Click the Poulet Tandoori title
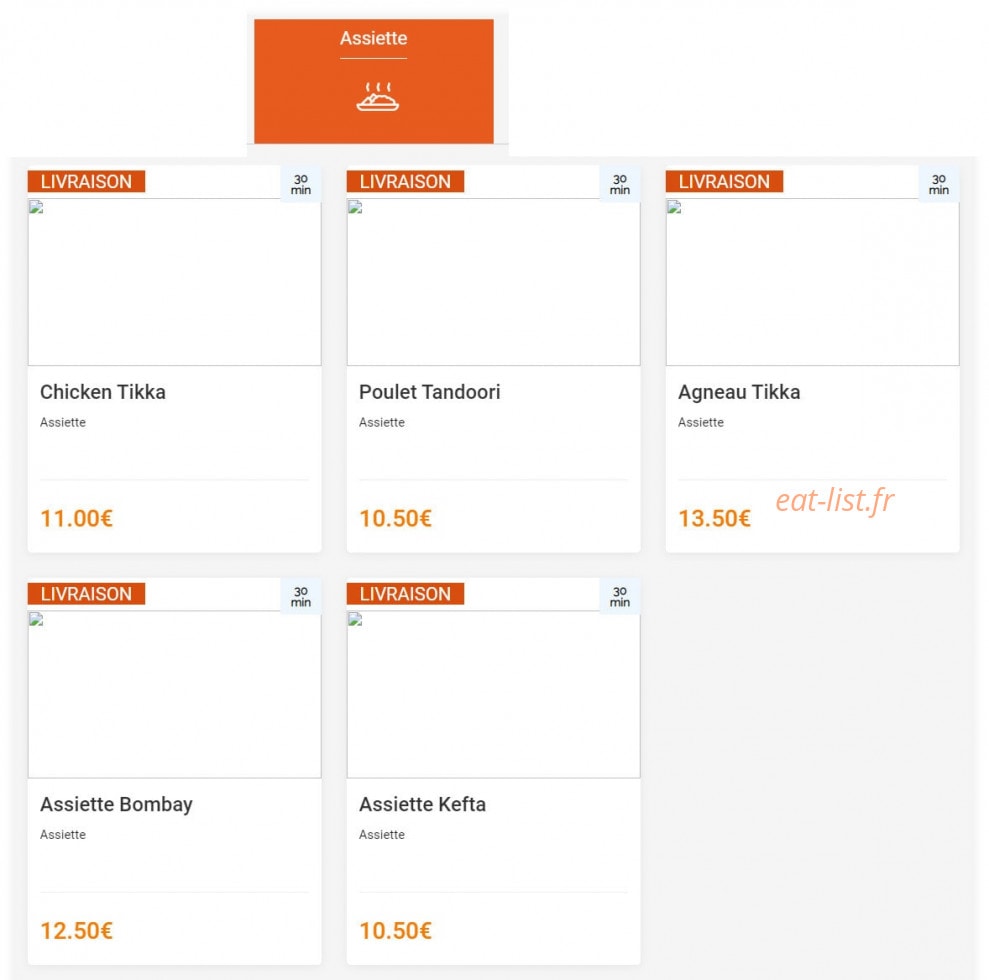The width and height of the screenshot is (989, 980). [430, 392]
